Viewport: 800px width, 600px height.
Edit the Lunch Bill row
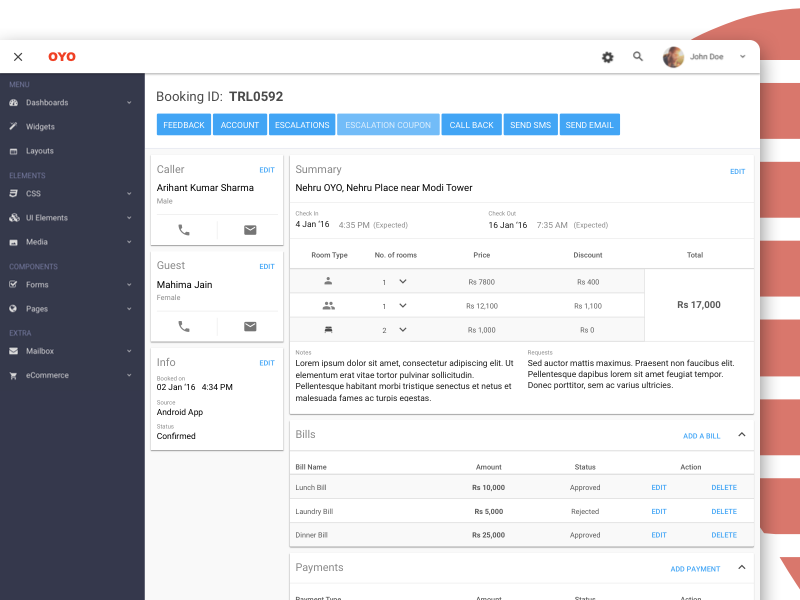click(x=659, y=488)
